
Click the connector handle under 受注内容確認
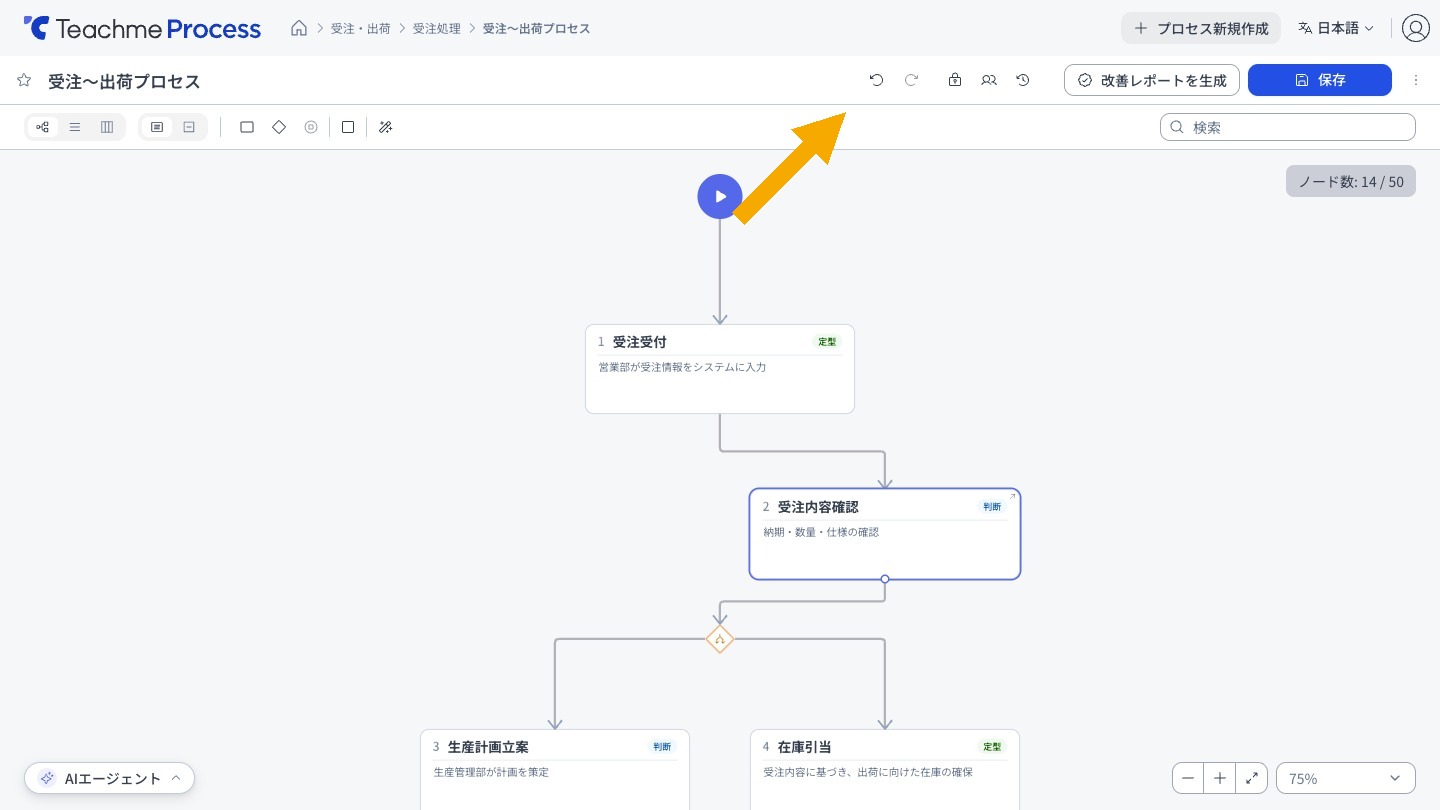coord(885,579)
